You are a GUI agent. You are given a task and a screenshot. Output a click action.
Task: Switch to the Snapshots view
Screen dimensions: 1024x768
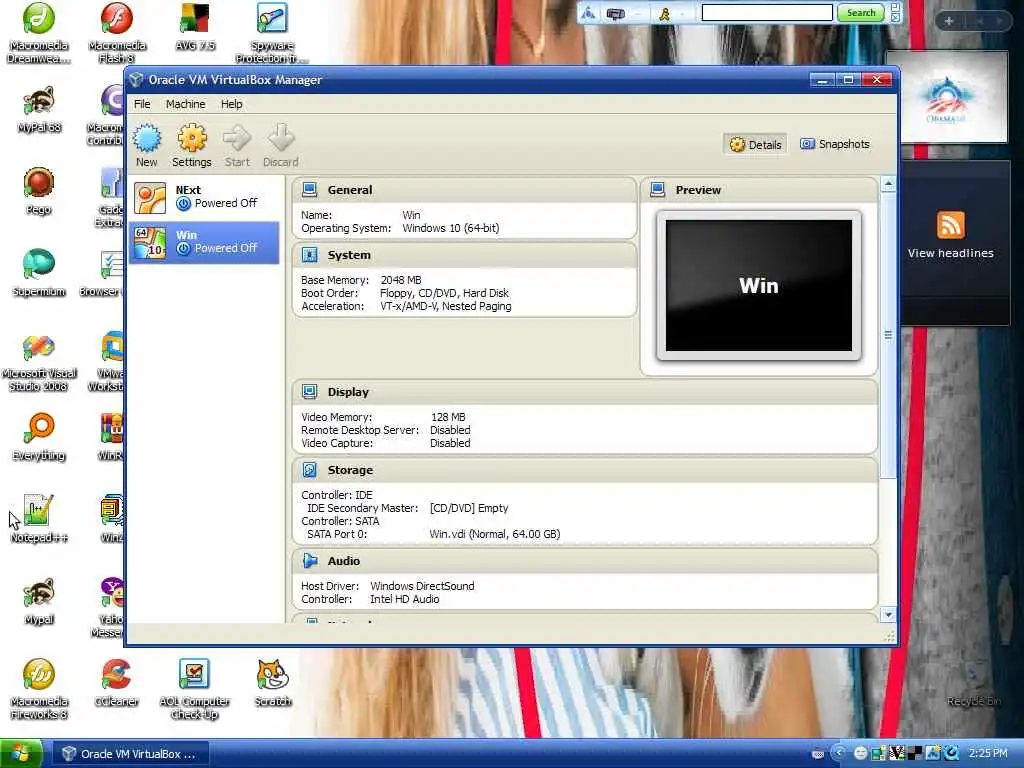coord(835,144)
